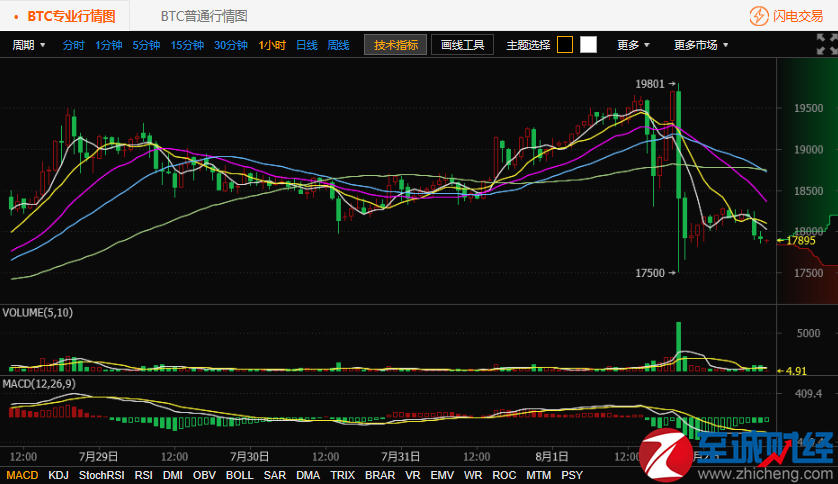838x484 pixels.
Task: Choose the 分时 time-sharing view
Action: (x=74, y=45)
